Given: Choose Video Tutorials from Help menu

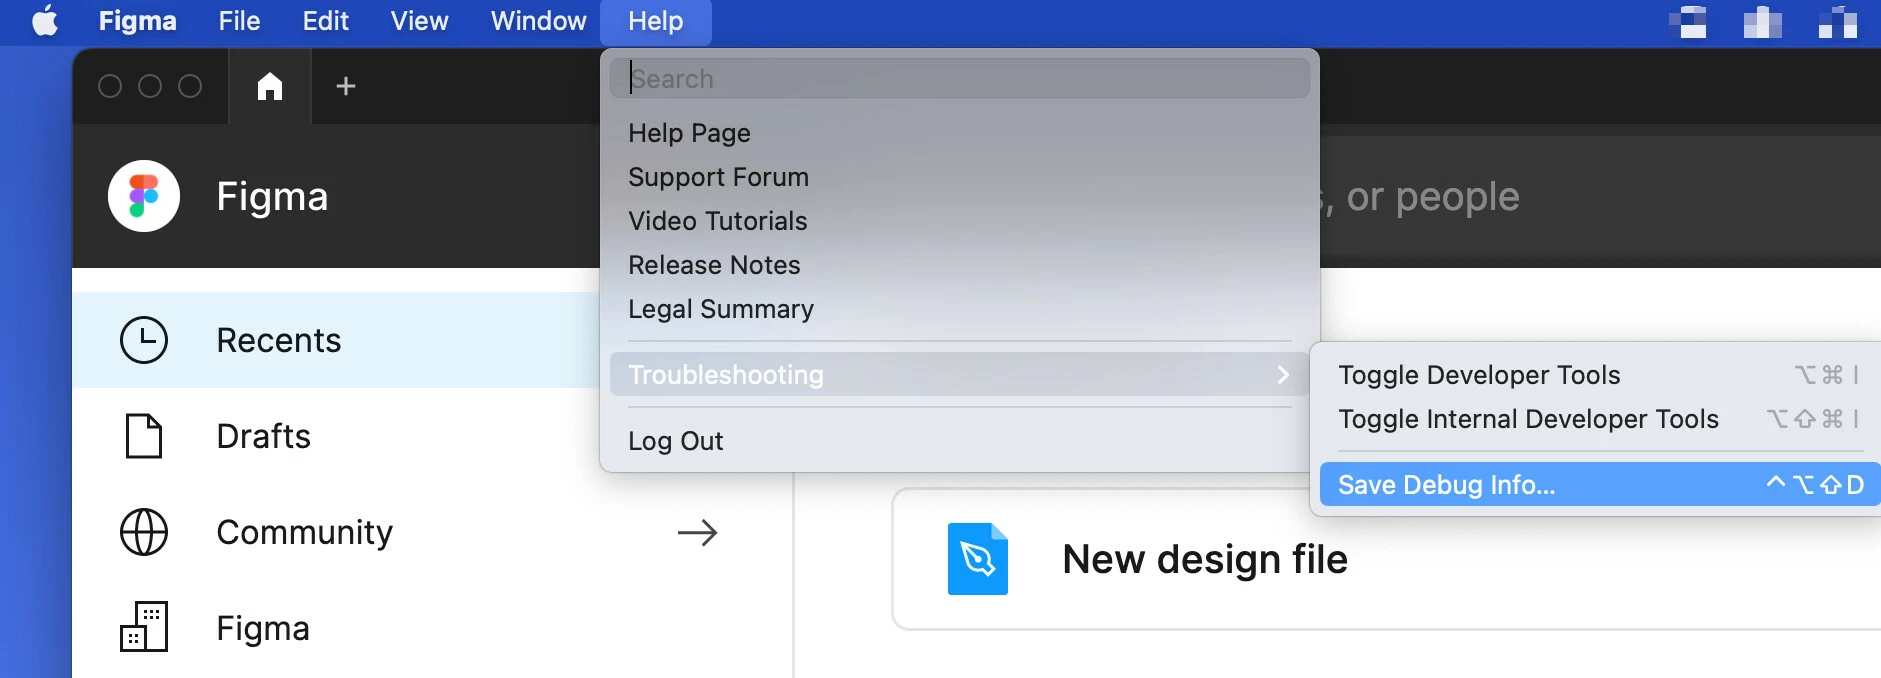Looking at the screenshot, I should coord(960,221).
